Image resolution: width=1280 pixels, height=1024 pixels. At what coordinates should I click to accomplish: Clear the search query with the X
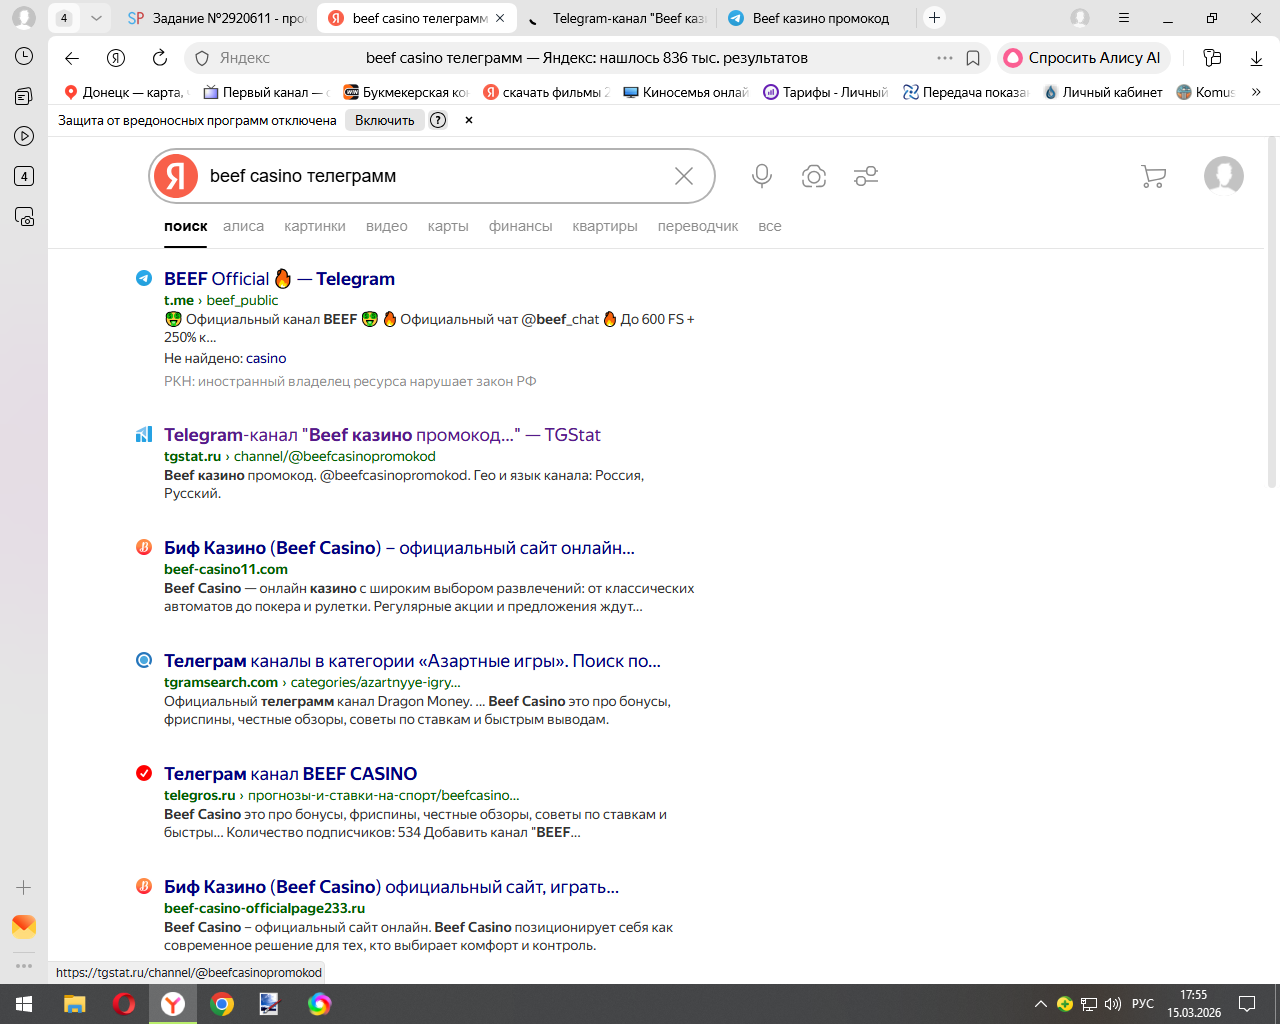[684, 176]
